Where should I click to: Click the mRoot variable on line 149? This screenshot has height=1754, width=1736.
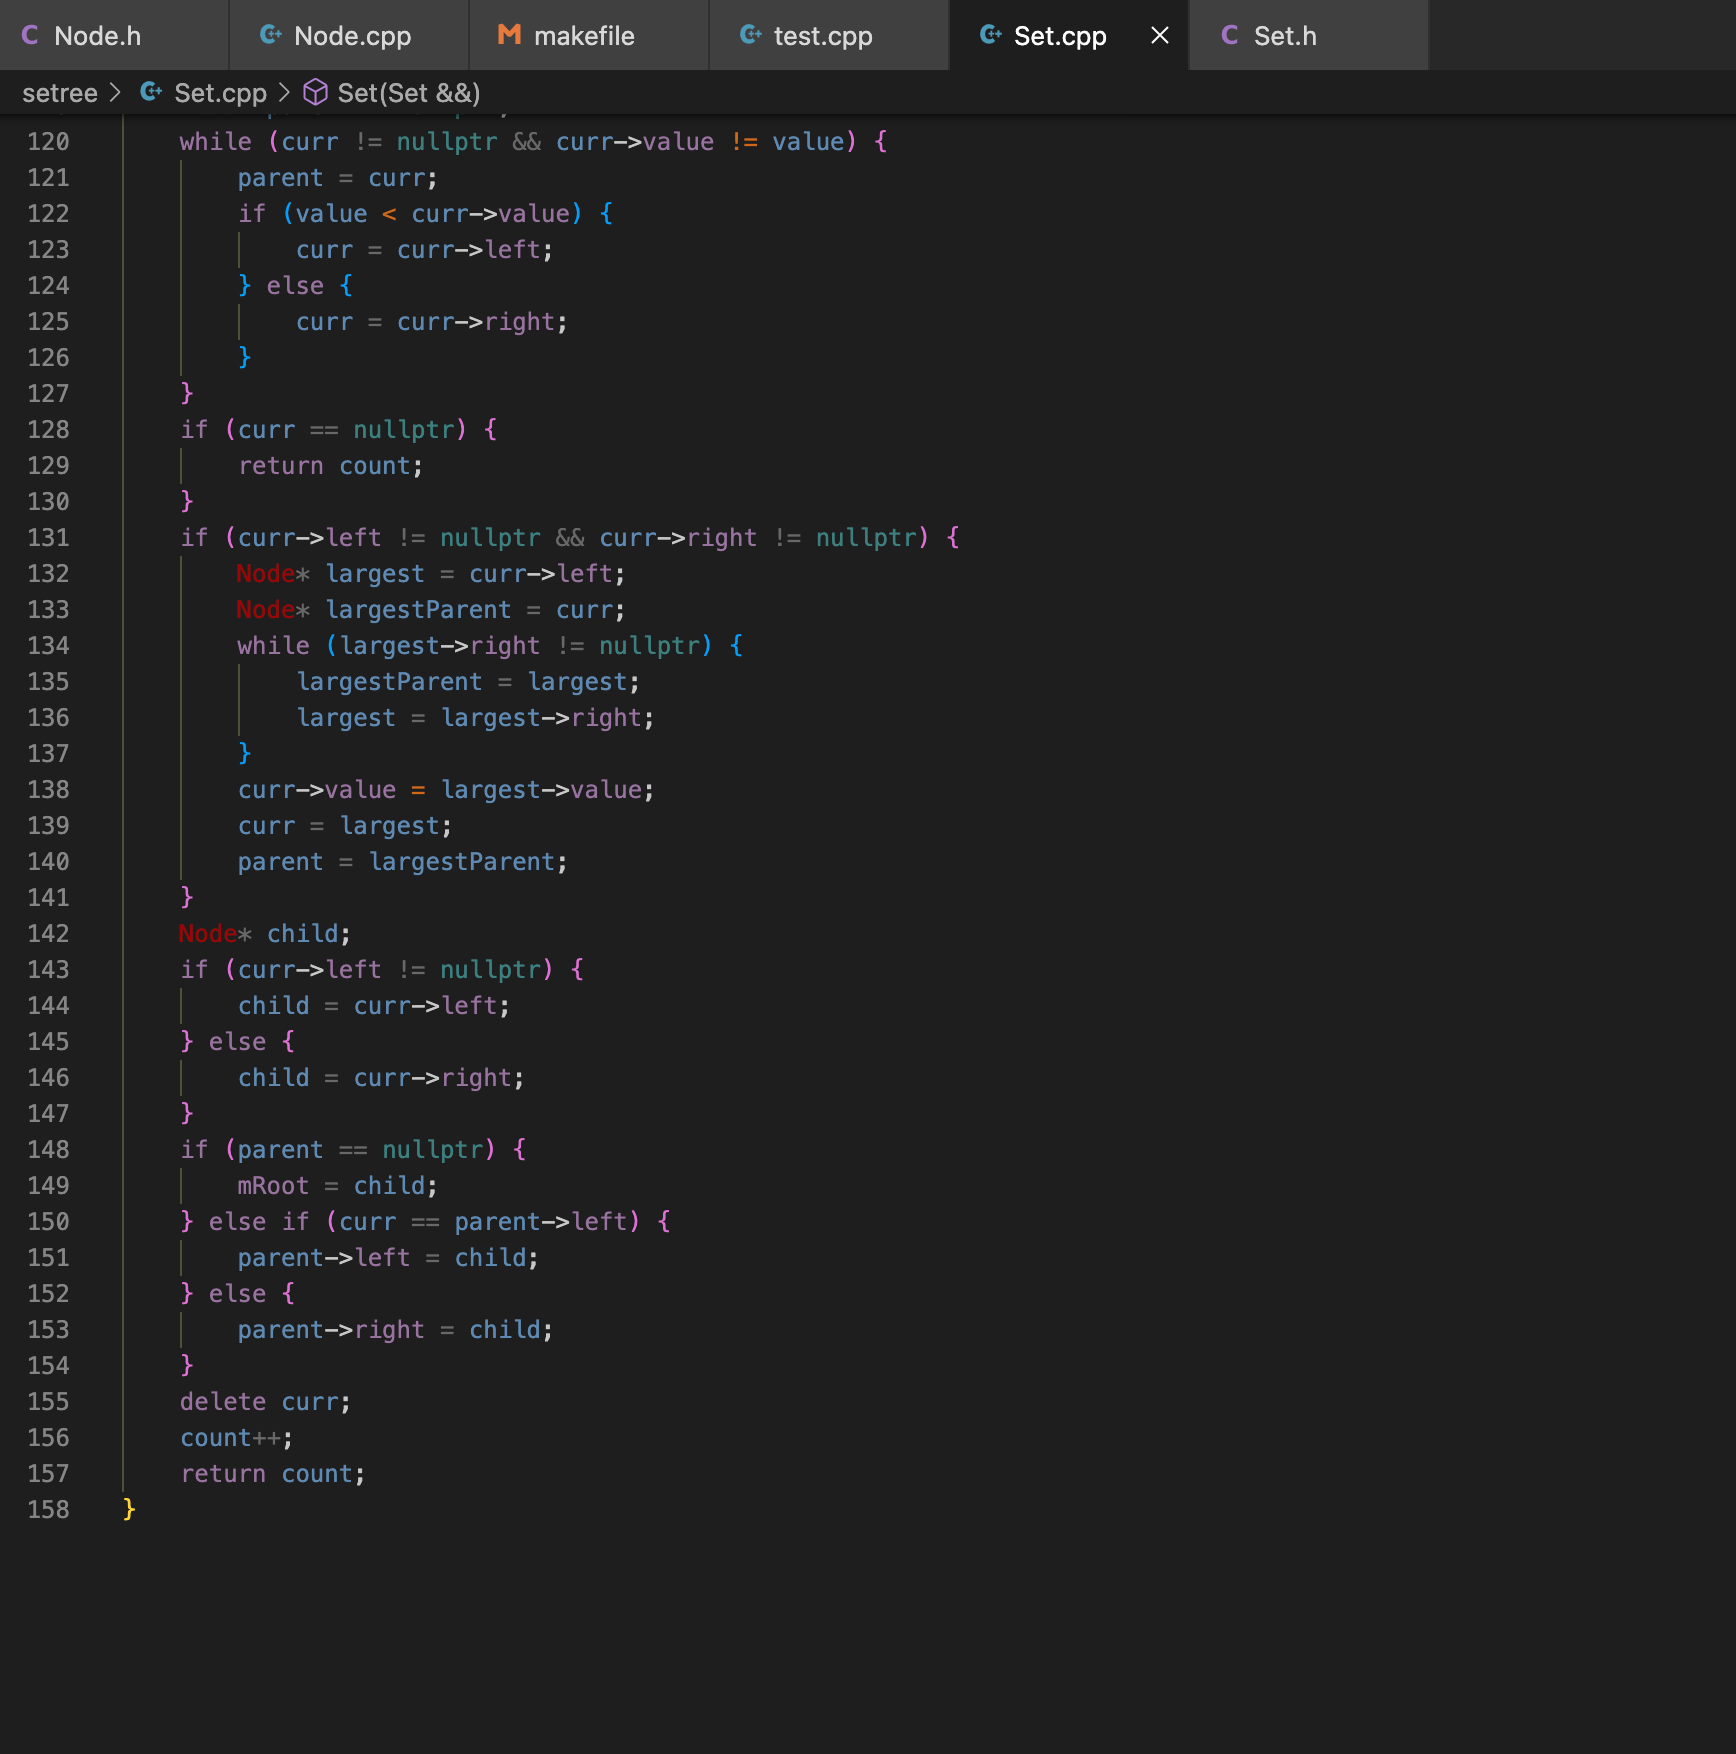pos(272,1185)
